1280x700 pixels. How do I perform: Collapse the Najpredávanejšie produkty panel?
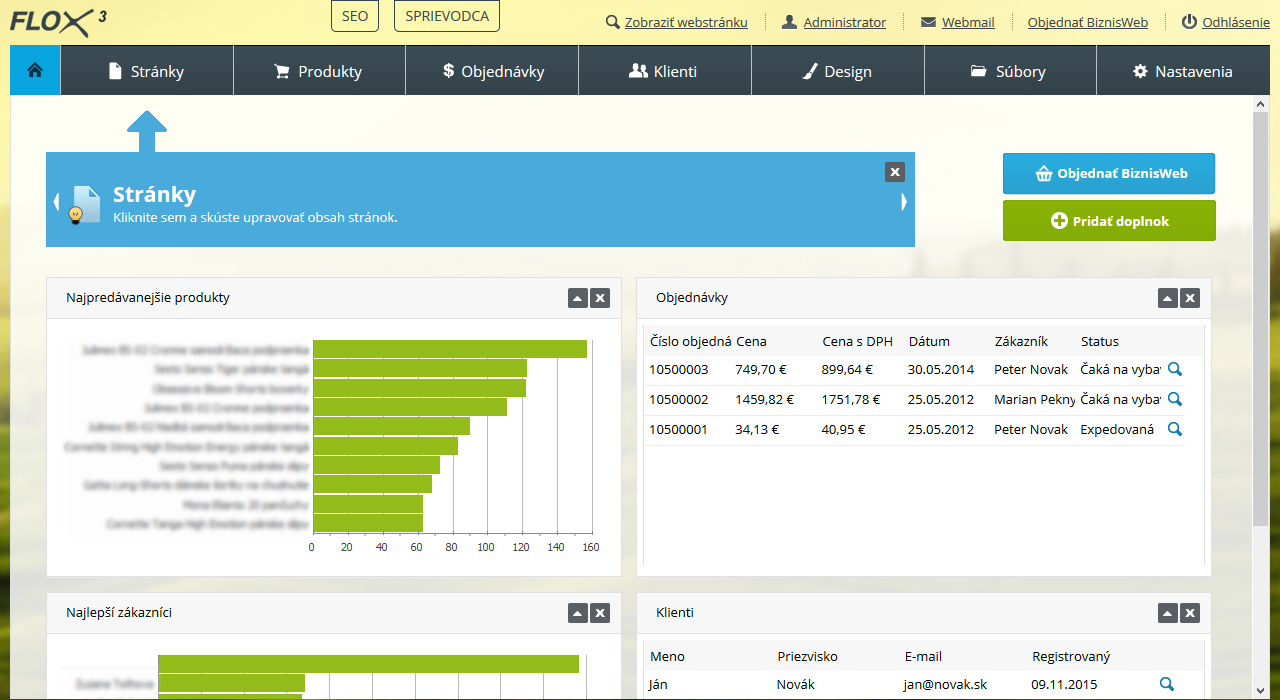pyautogui.click(x=578, y=298)
